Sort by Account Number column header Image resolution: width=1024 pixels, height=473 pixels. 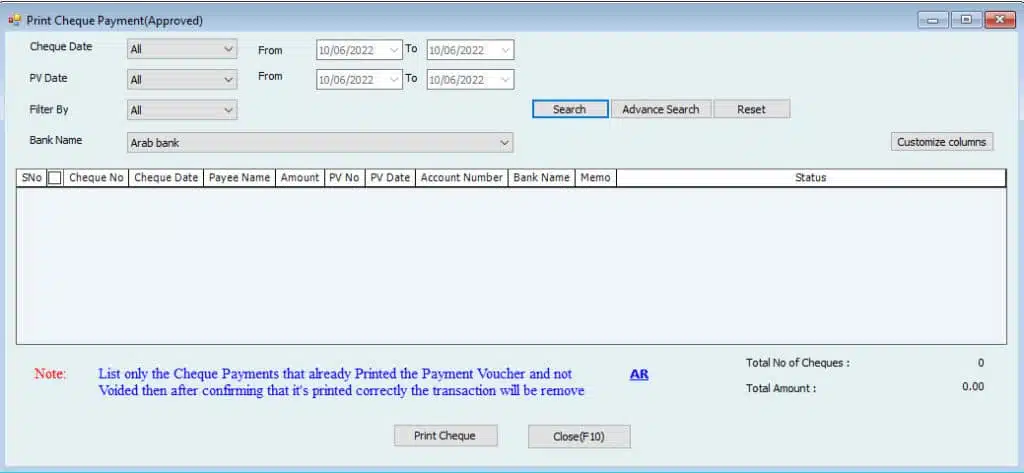[462, 178]
